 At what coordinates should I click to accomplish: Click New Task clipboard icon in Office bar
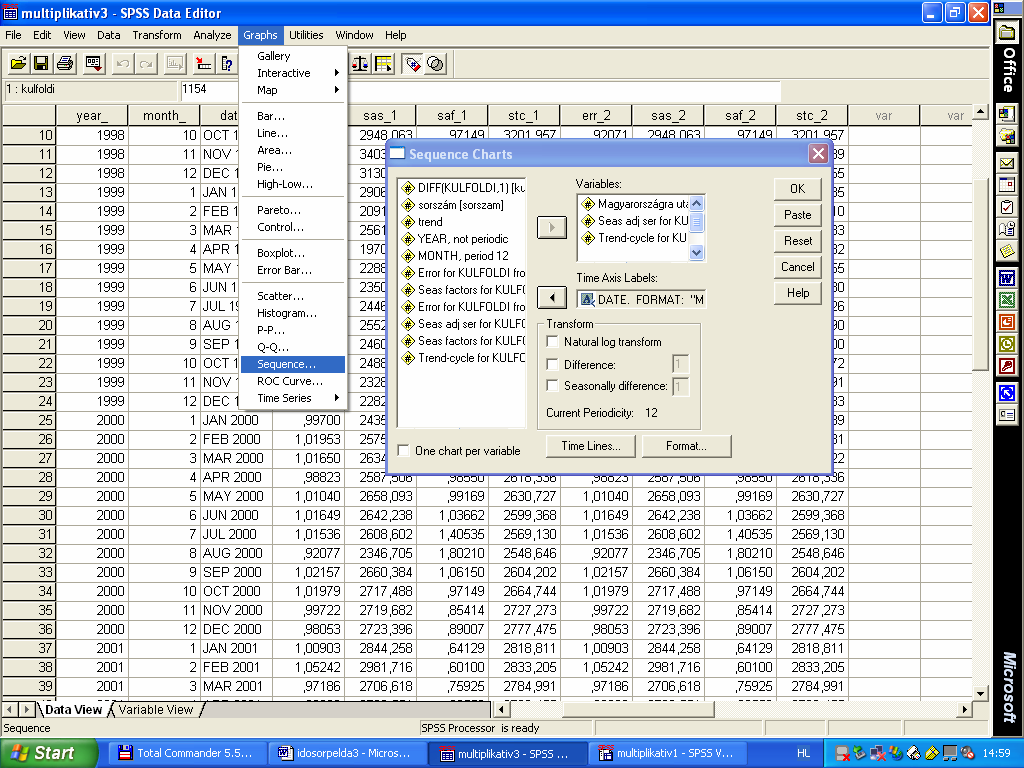[x=1007, y=207]
